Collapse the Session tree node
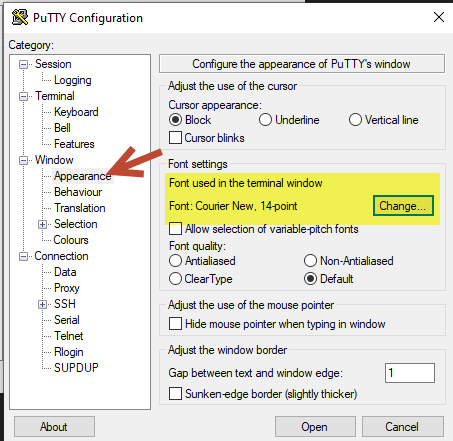Image resolution: width=453 pixels, height=441 pixels. click(23, 64)
